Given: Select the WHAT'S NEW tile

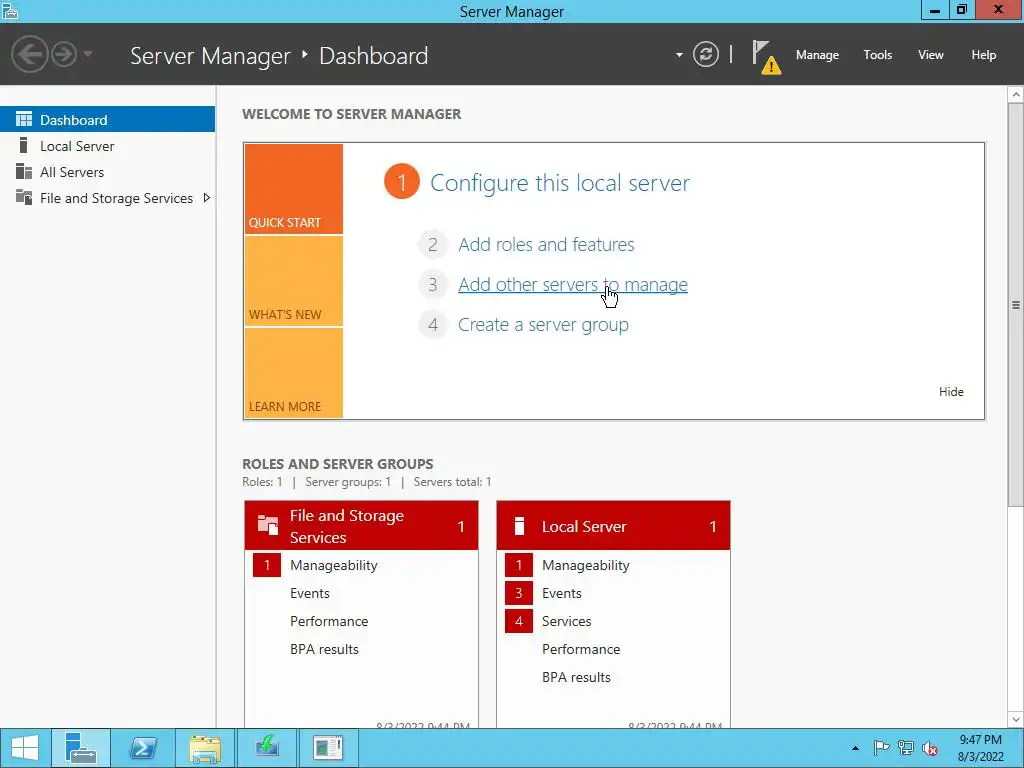Looking at the screenshot, I should (293, 281).
